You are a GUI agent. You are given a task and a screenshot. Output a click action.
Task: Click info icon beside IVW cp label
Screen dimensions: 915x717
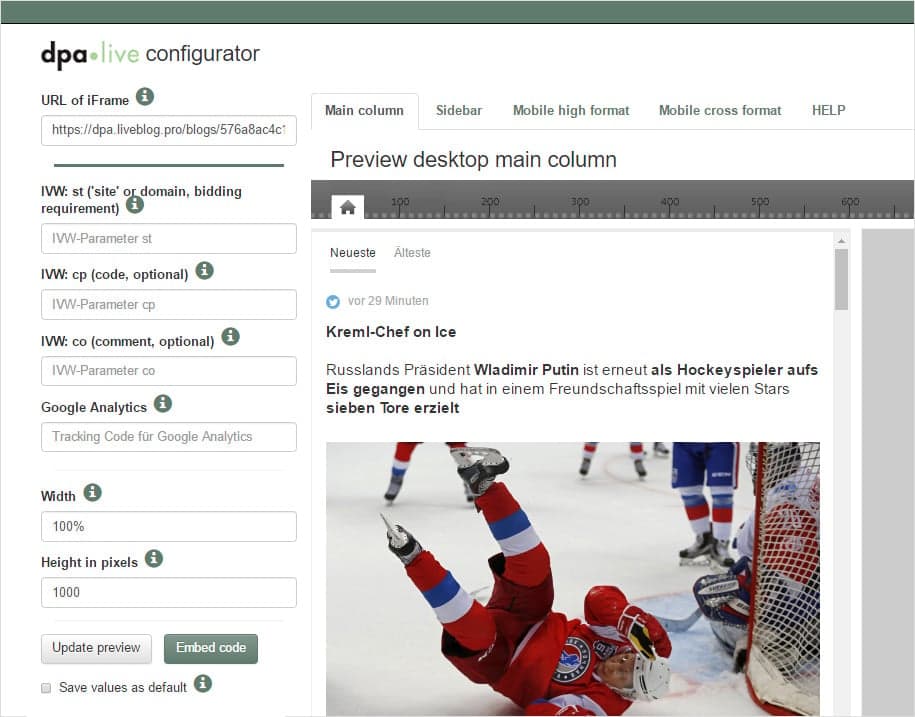204,271
